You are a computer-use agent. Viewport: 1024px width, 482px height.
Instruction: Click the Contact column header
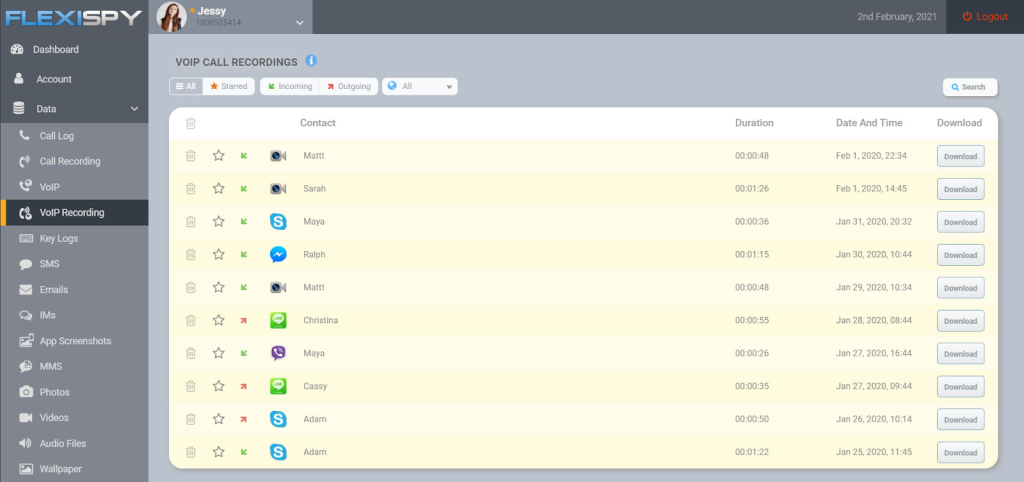pos(318,123)
